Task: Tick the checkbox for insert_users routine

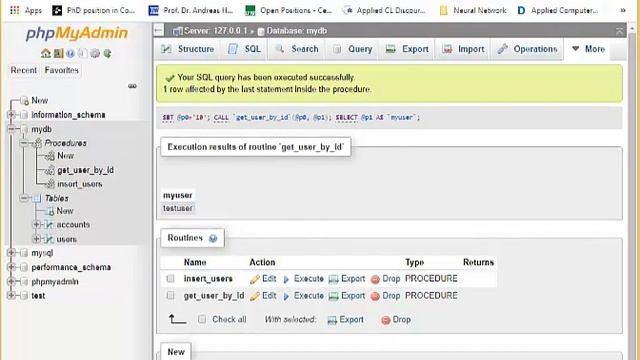Action: [x=171, y=278]
